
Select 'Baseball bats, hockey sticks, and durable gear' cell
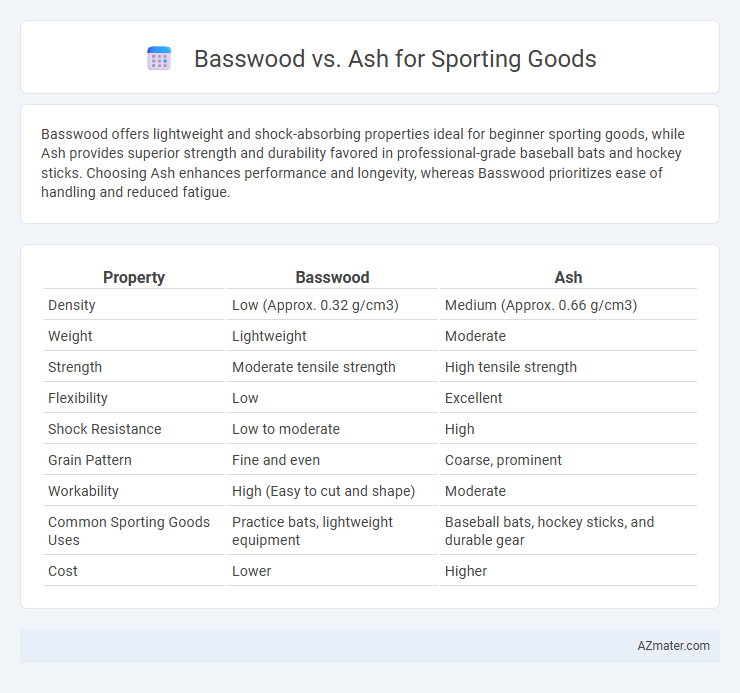pyautogui.click(x=549, y=531)
